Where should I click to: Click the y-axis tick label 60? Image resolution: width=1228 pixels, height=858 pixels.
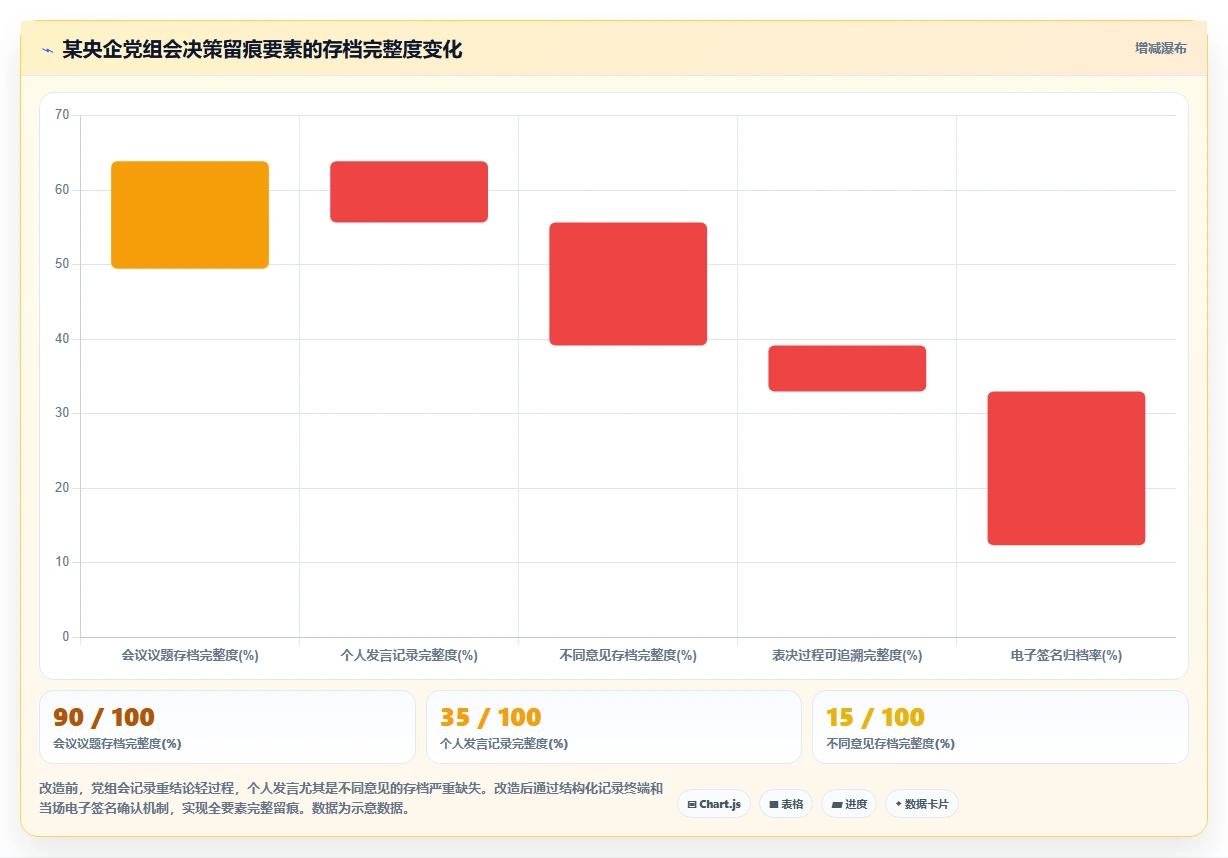point(62,190)
